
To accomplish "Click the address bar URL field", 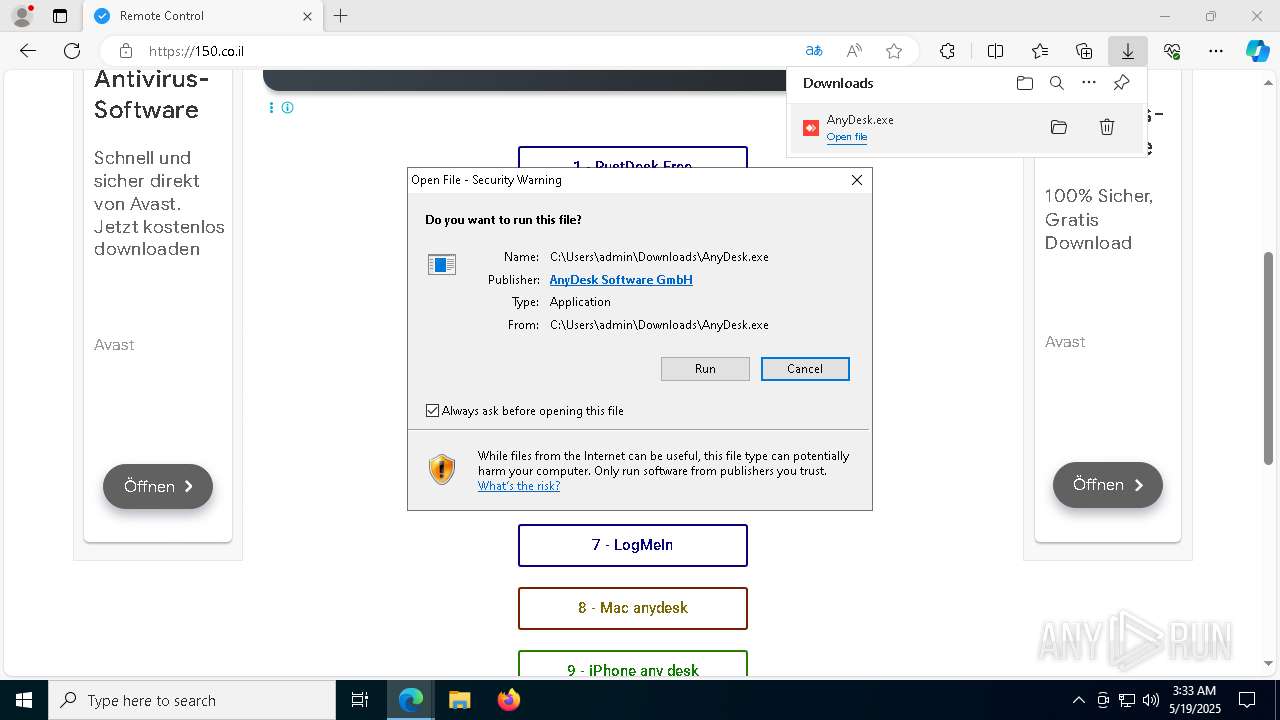I will (470, 51).
